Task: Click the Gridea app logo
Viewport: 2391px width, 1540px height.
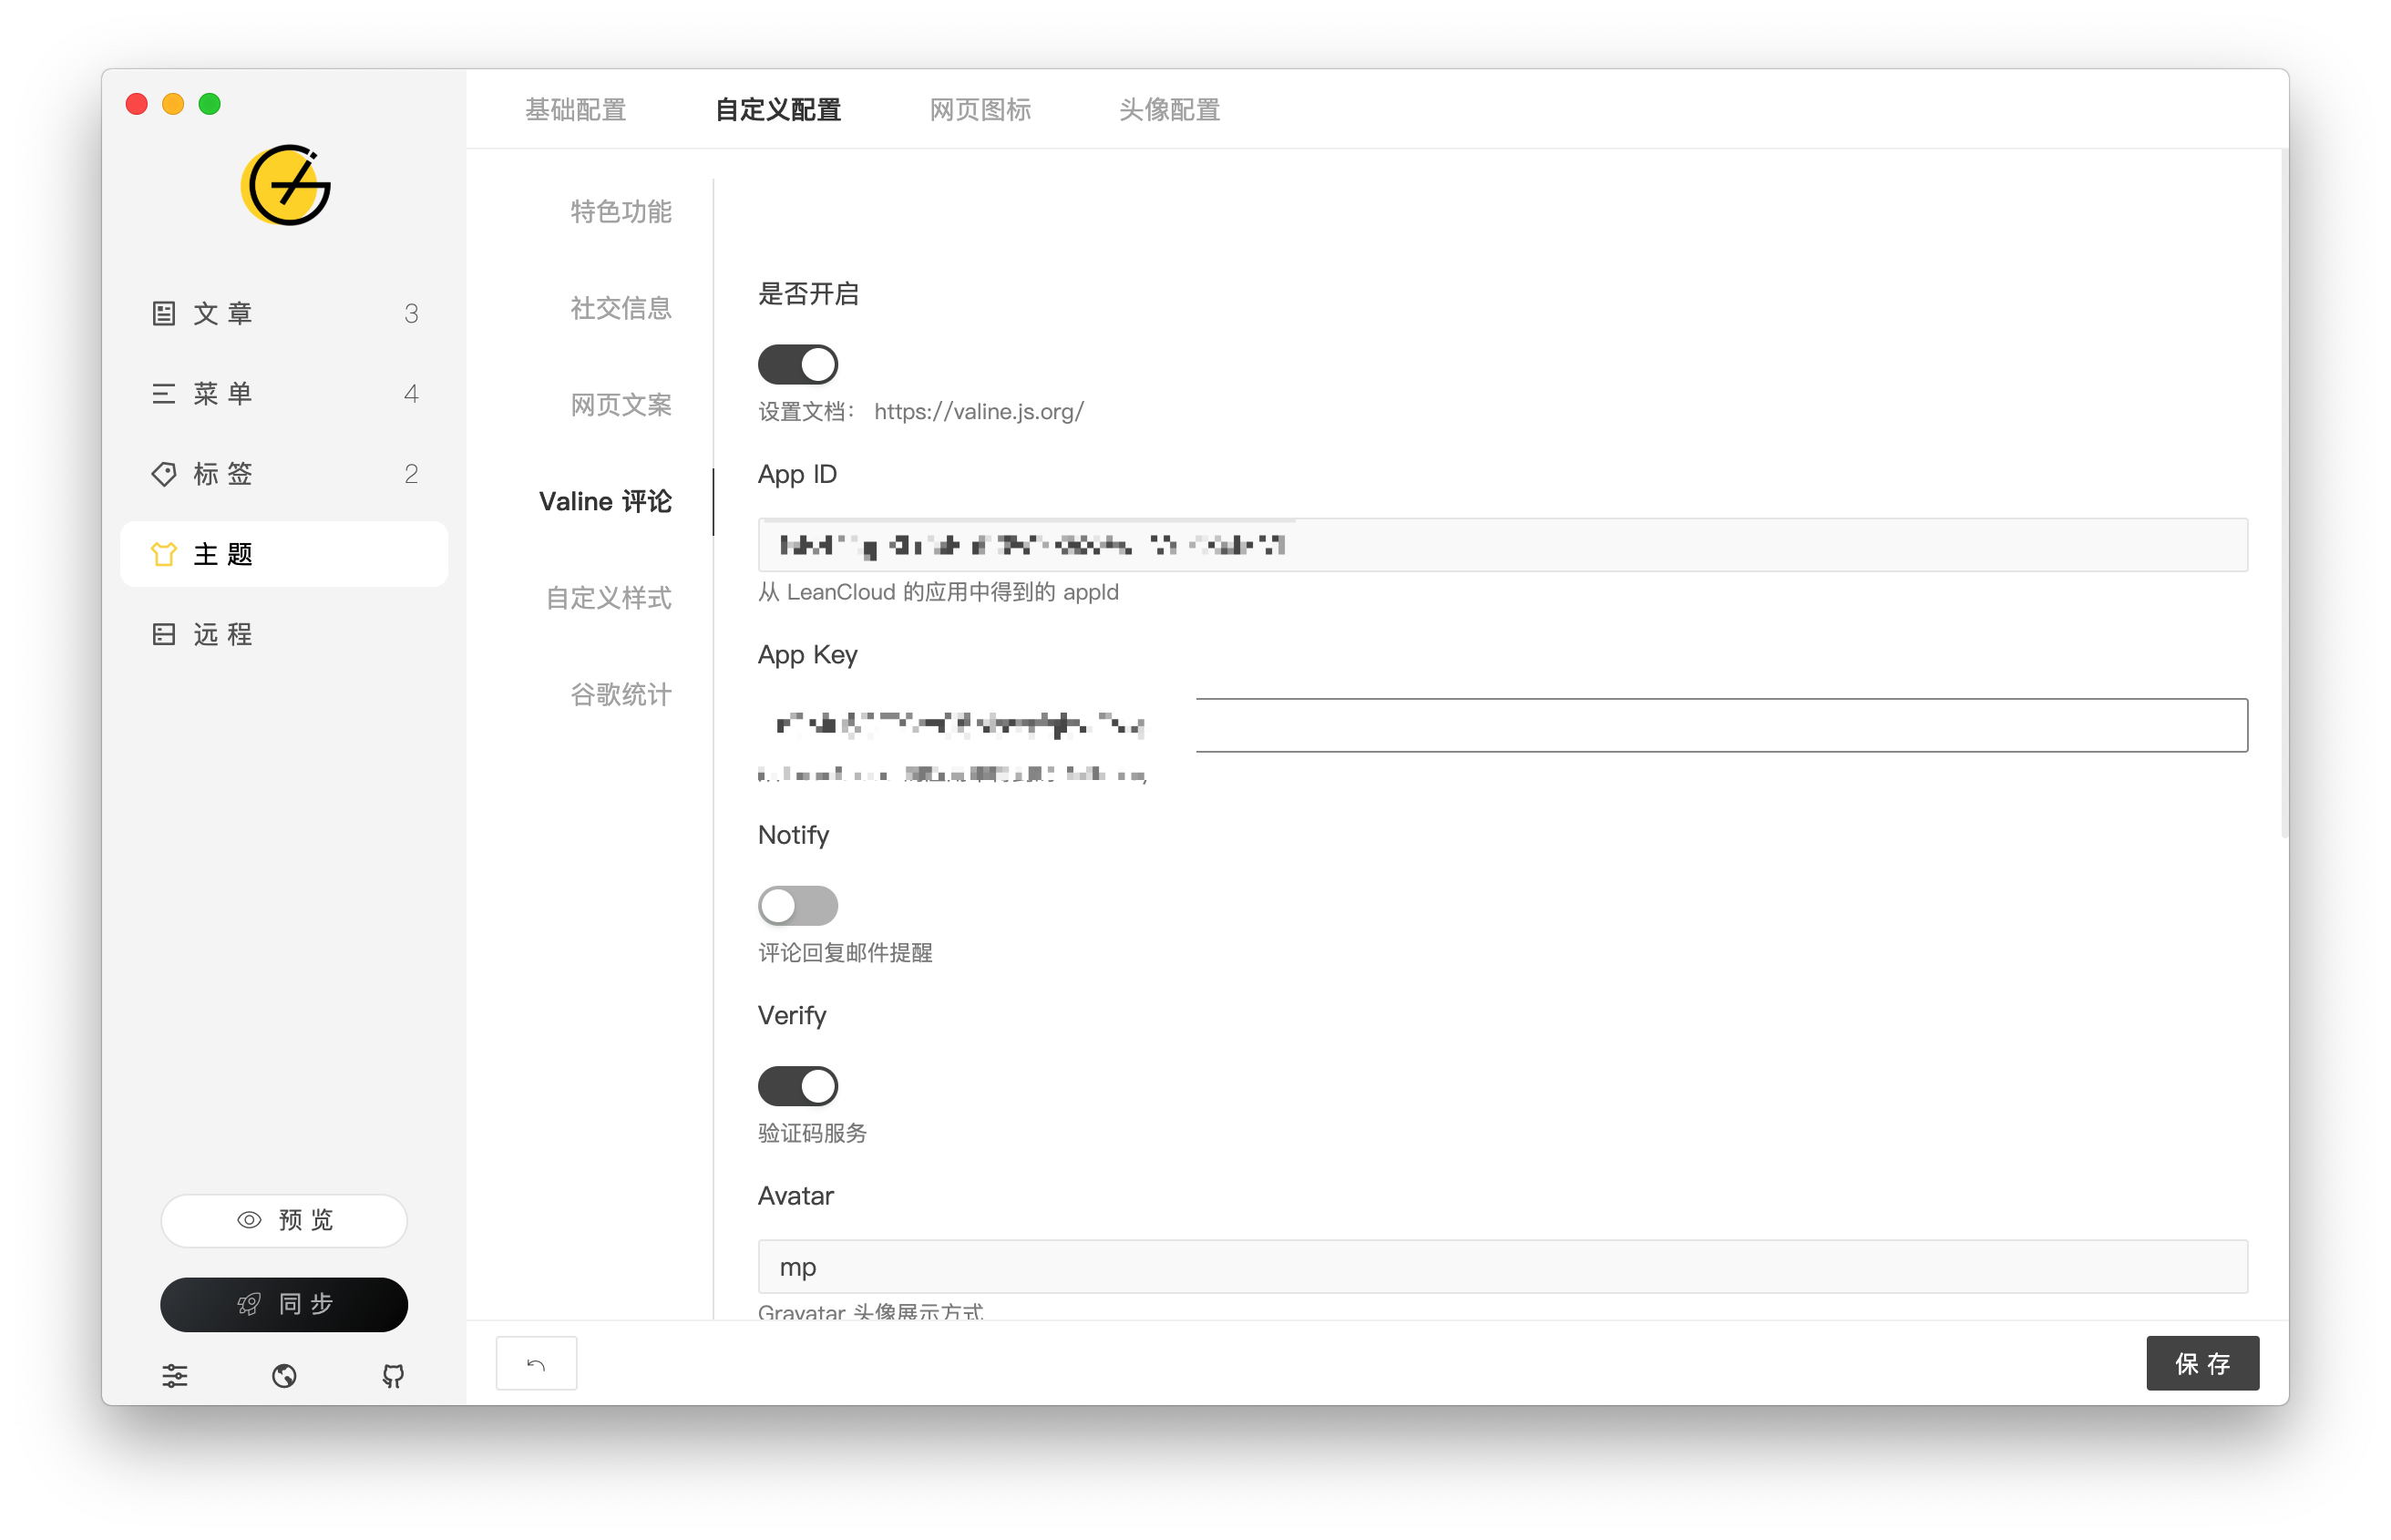Action: 285,186
